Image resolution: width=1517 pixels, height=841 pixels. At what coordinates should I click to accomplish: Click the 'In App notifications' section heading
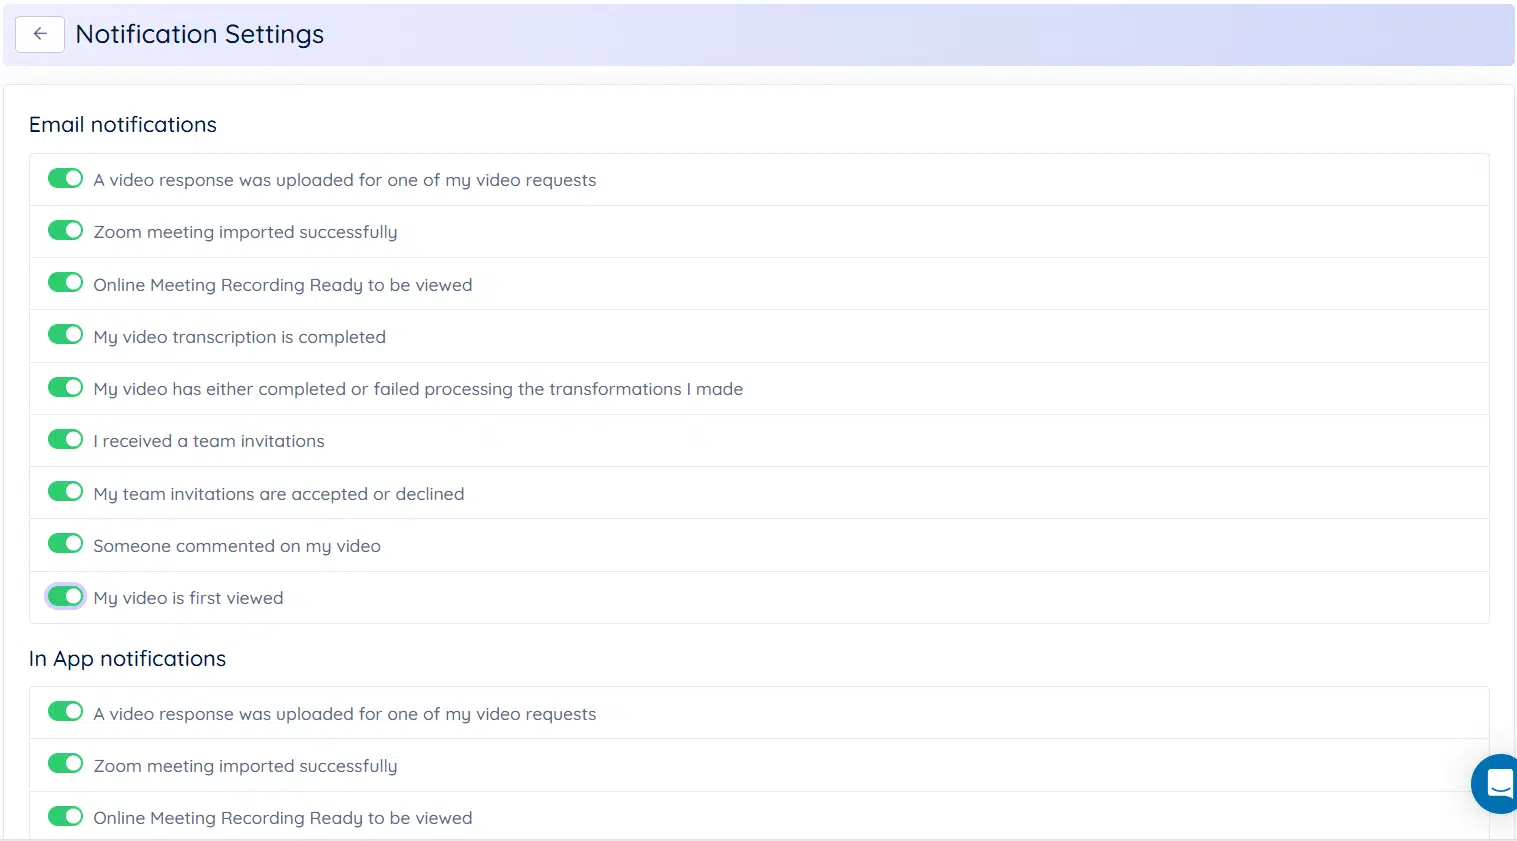(x=127, y=658)
